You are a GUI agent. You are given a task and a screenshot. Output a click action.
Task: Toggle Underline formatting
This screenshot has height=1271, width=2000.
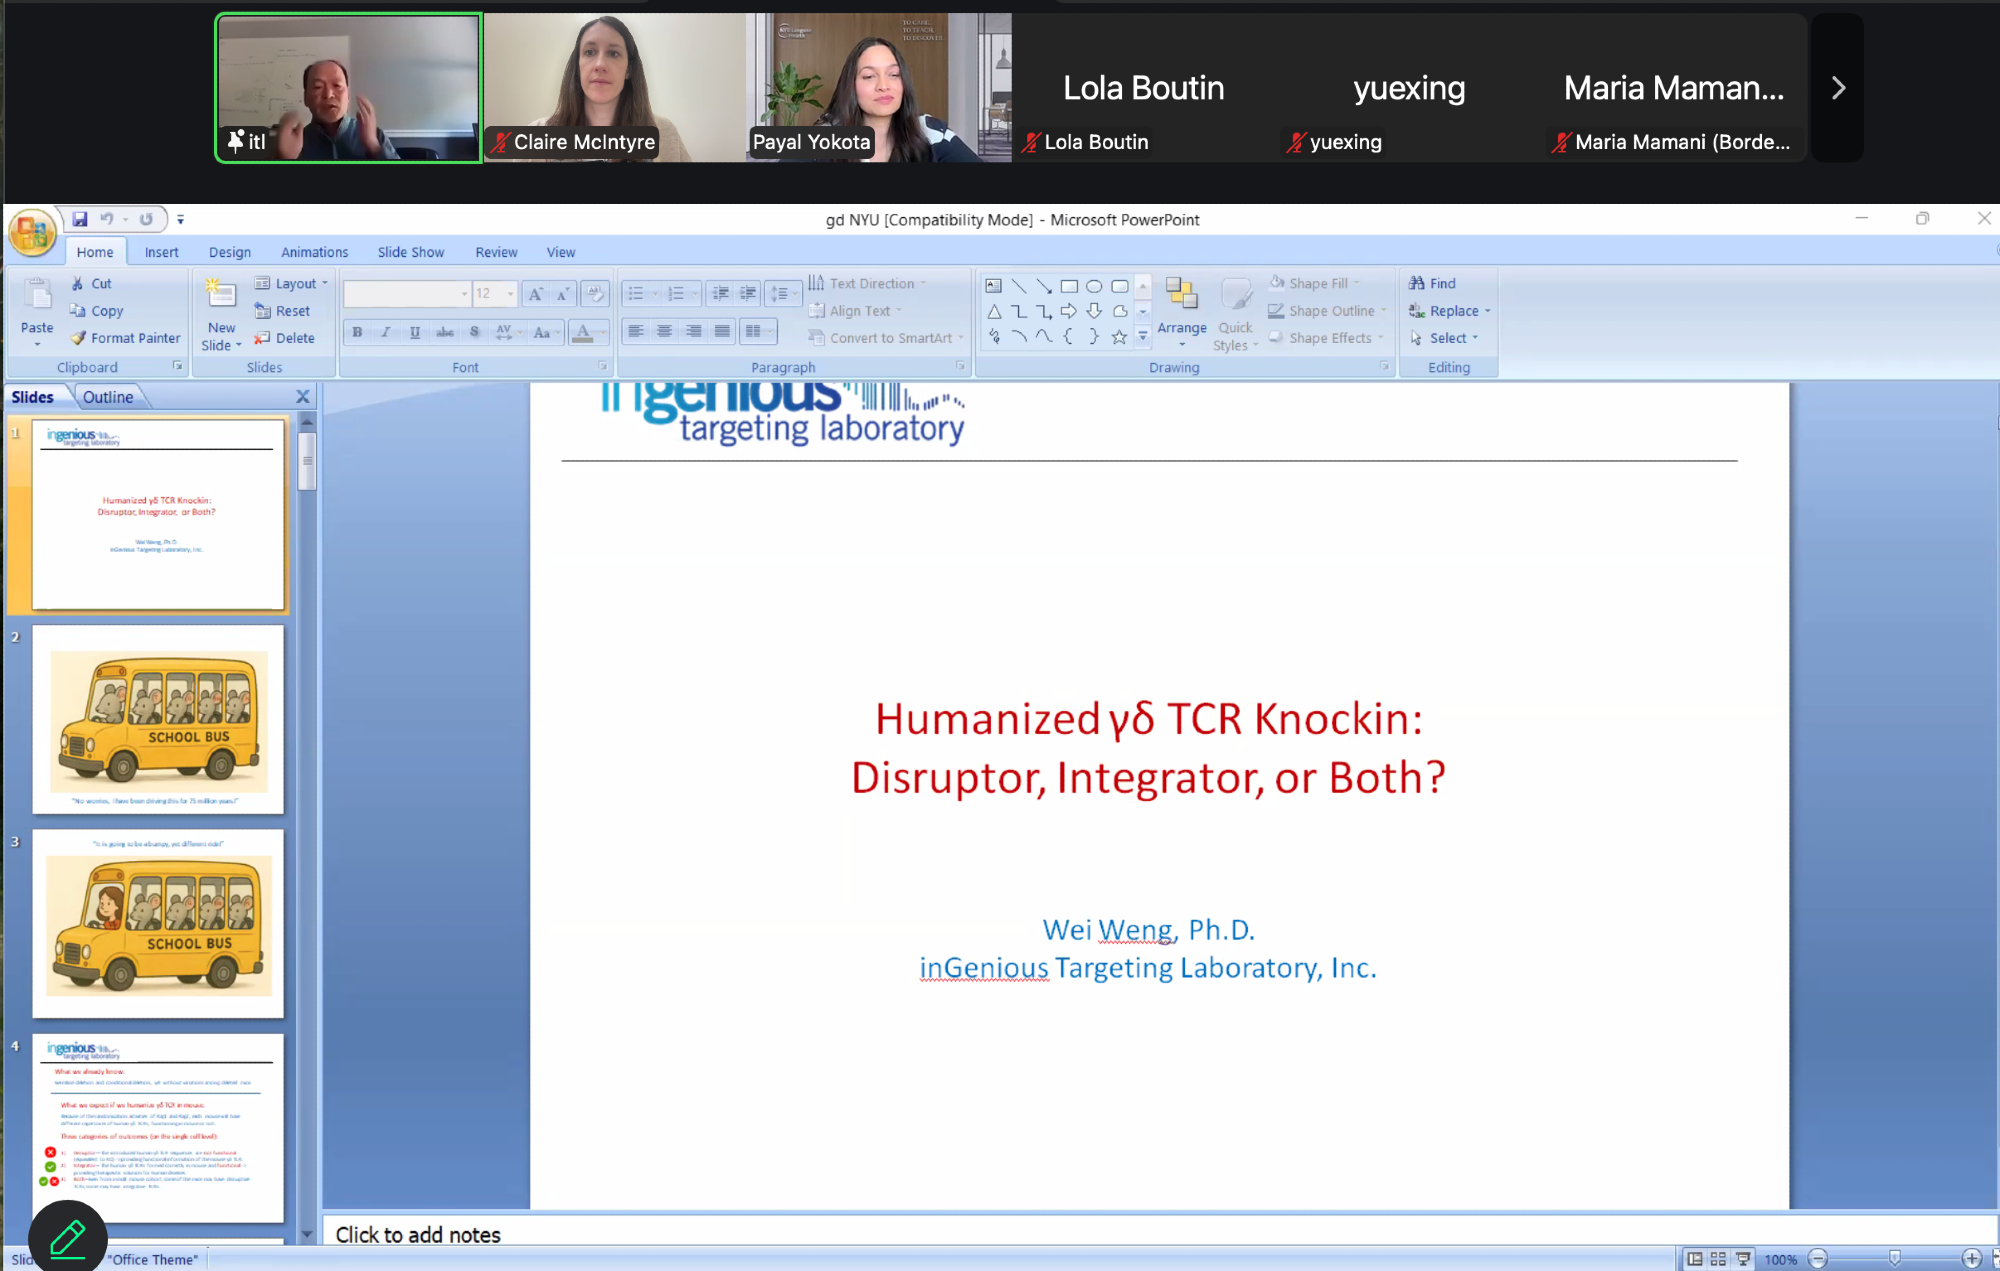(415, 332)
